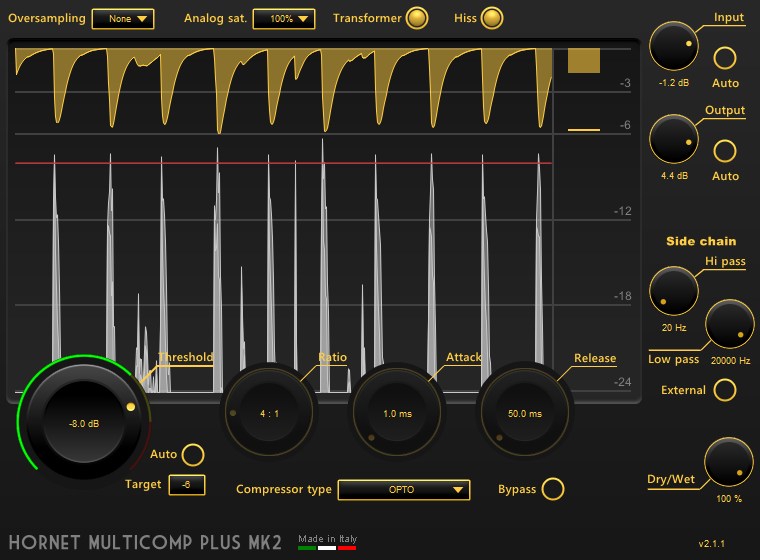The width and height of the screenshot is (760, 560).
Task: Click the Output gain knob
Action: pyautogui.click(x=673, y=139)
